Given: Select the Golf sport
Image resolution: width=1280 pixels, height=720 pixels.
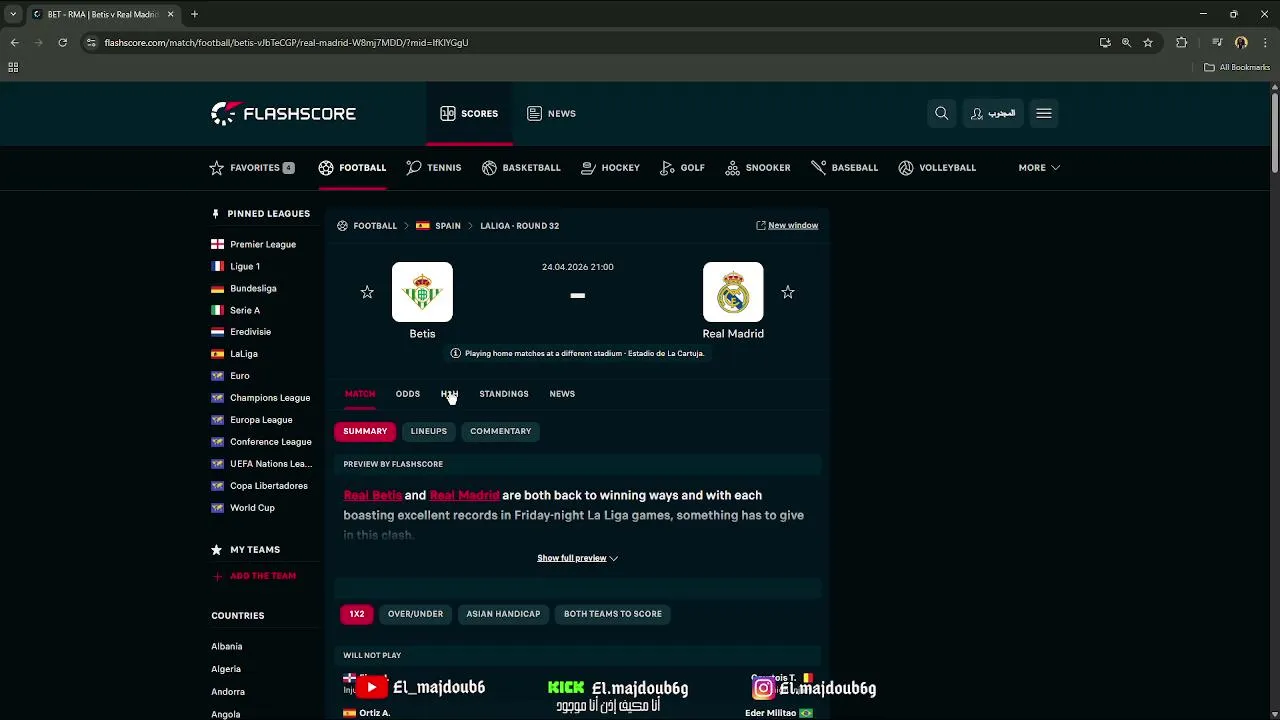Looking at the screenshot, I should (x=682, y=168).
